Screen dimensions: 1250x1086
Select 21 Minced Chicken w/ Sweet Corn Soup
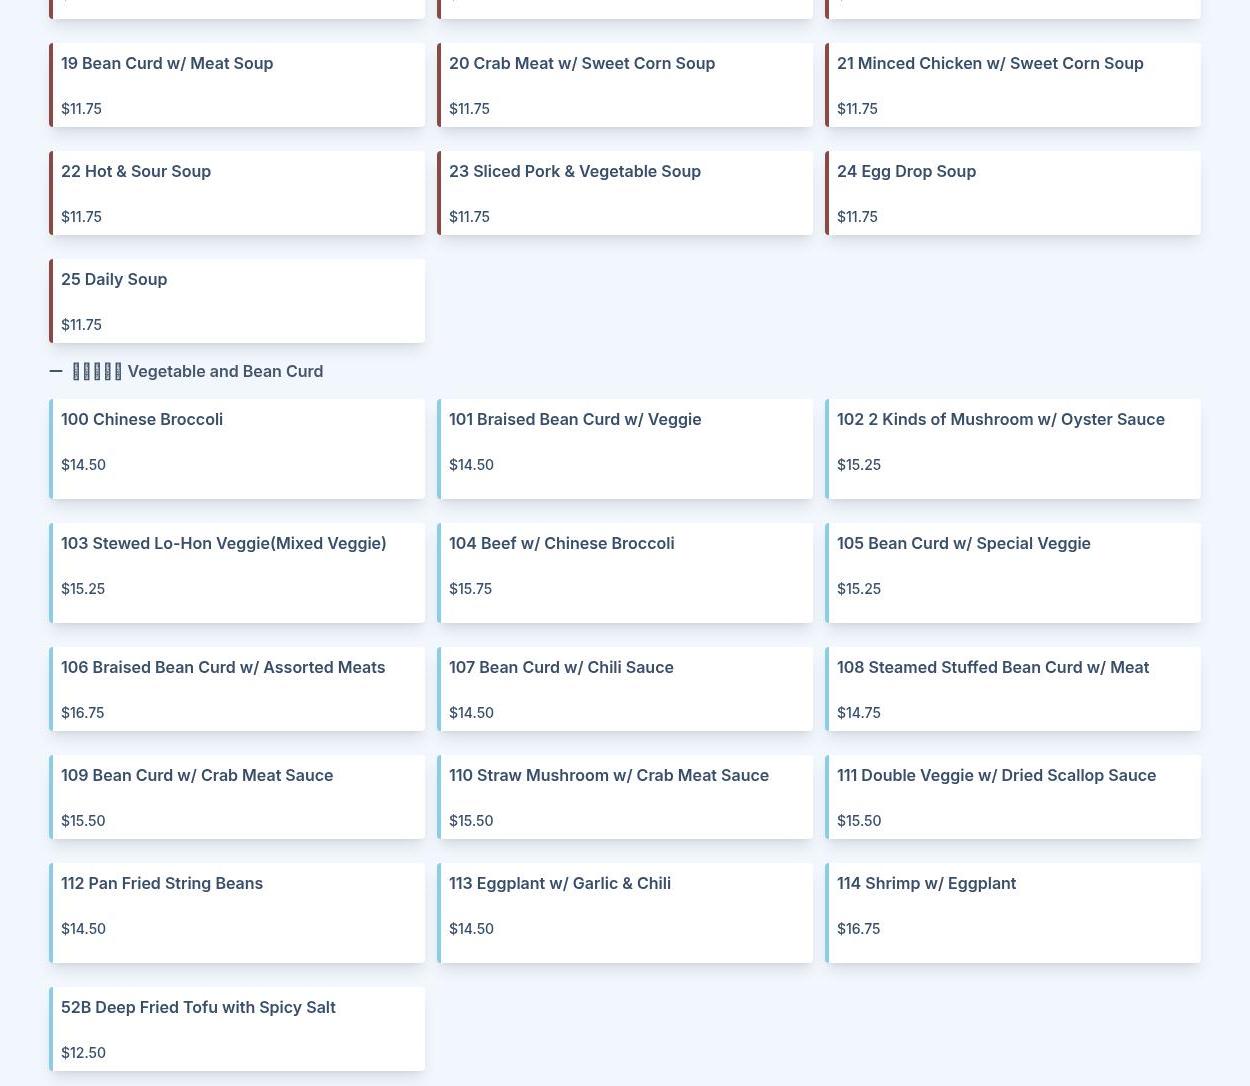[1013, 85]
